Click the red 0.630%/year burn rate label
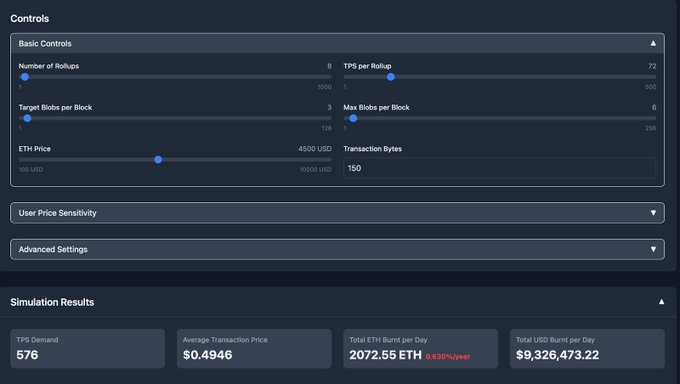680x384 pixels. 448,357
